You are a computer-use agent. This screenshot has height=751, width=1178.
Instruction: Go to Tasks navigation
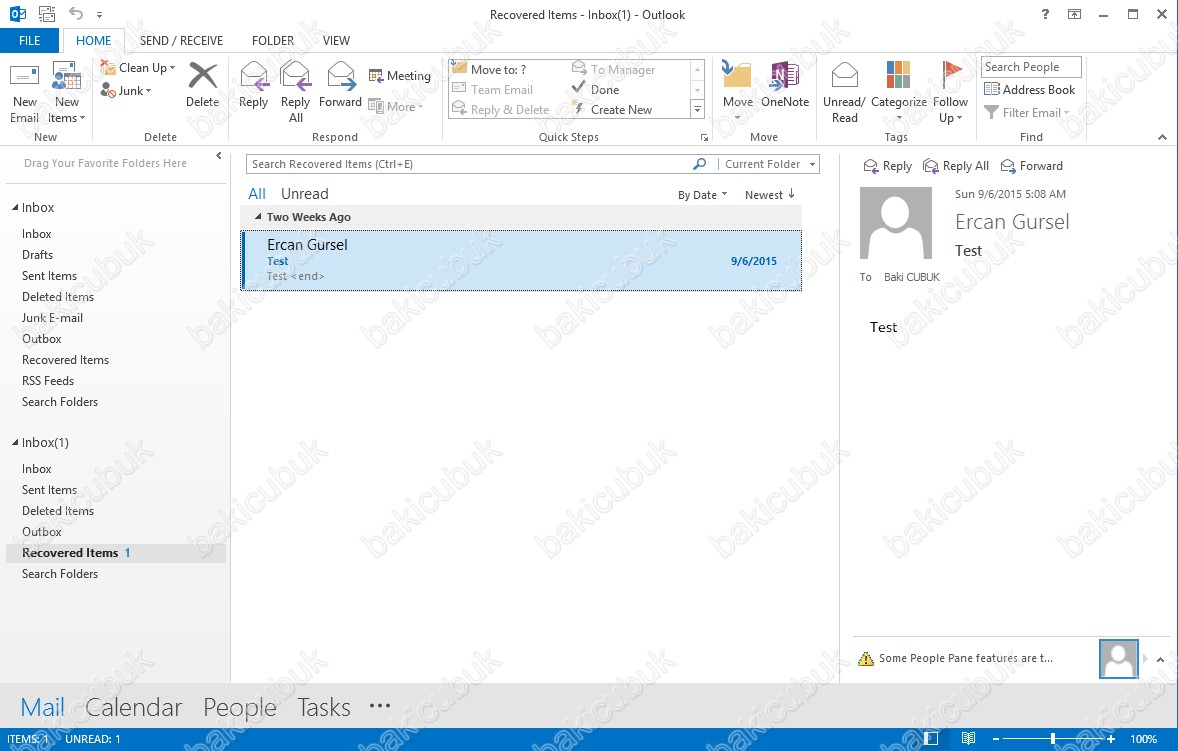pos(324,707)
